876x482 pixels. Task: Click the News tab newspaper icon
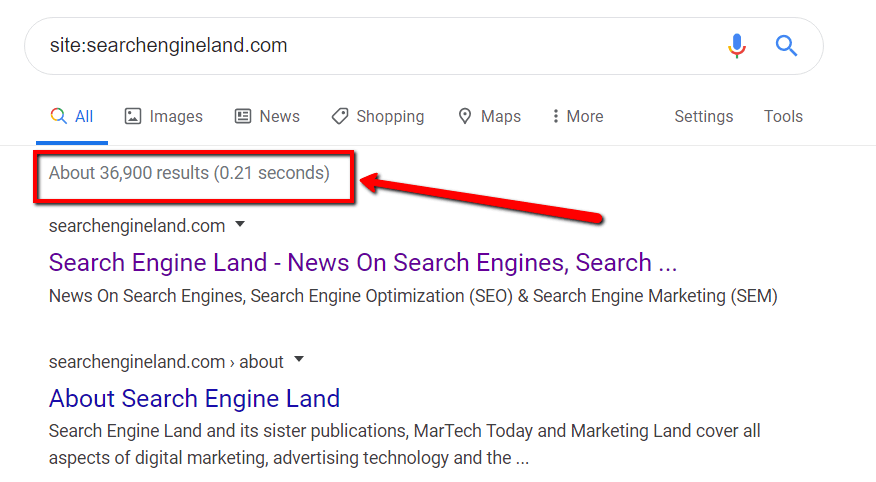(243, 116)
